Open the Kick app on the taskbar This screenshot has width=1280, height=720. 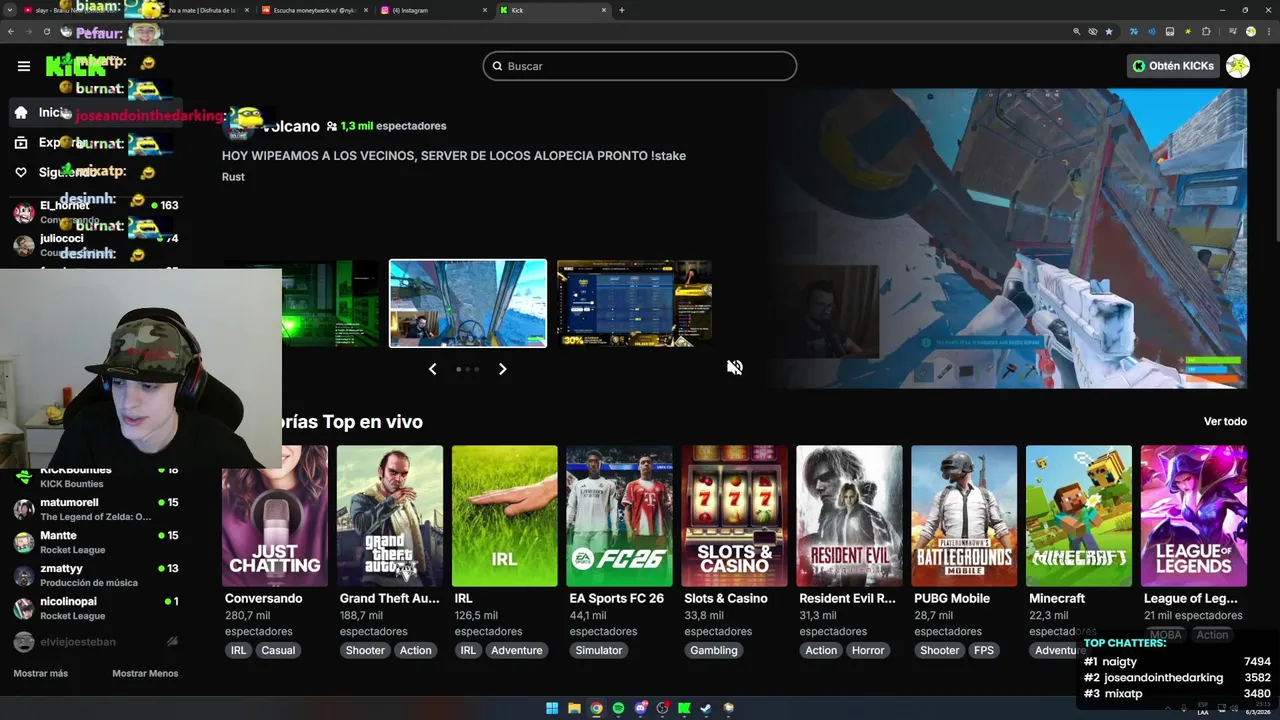tap(684, 708)
